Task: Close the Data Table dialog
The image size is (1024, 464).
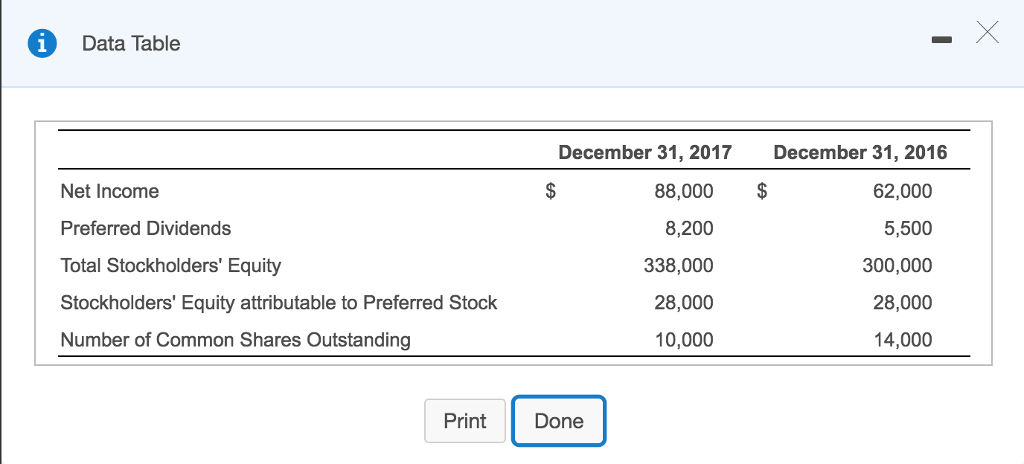Action: pos(986,35)
